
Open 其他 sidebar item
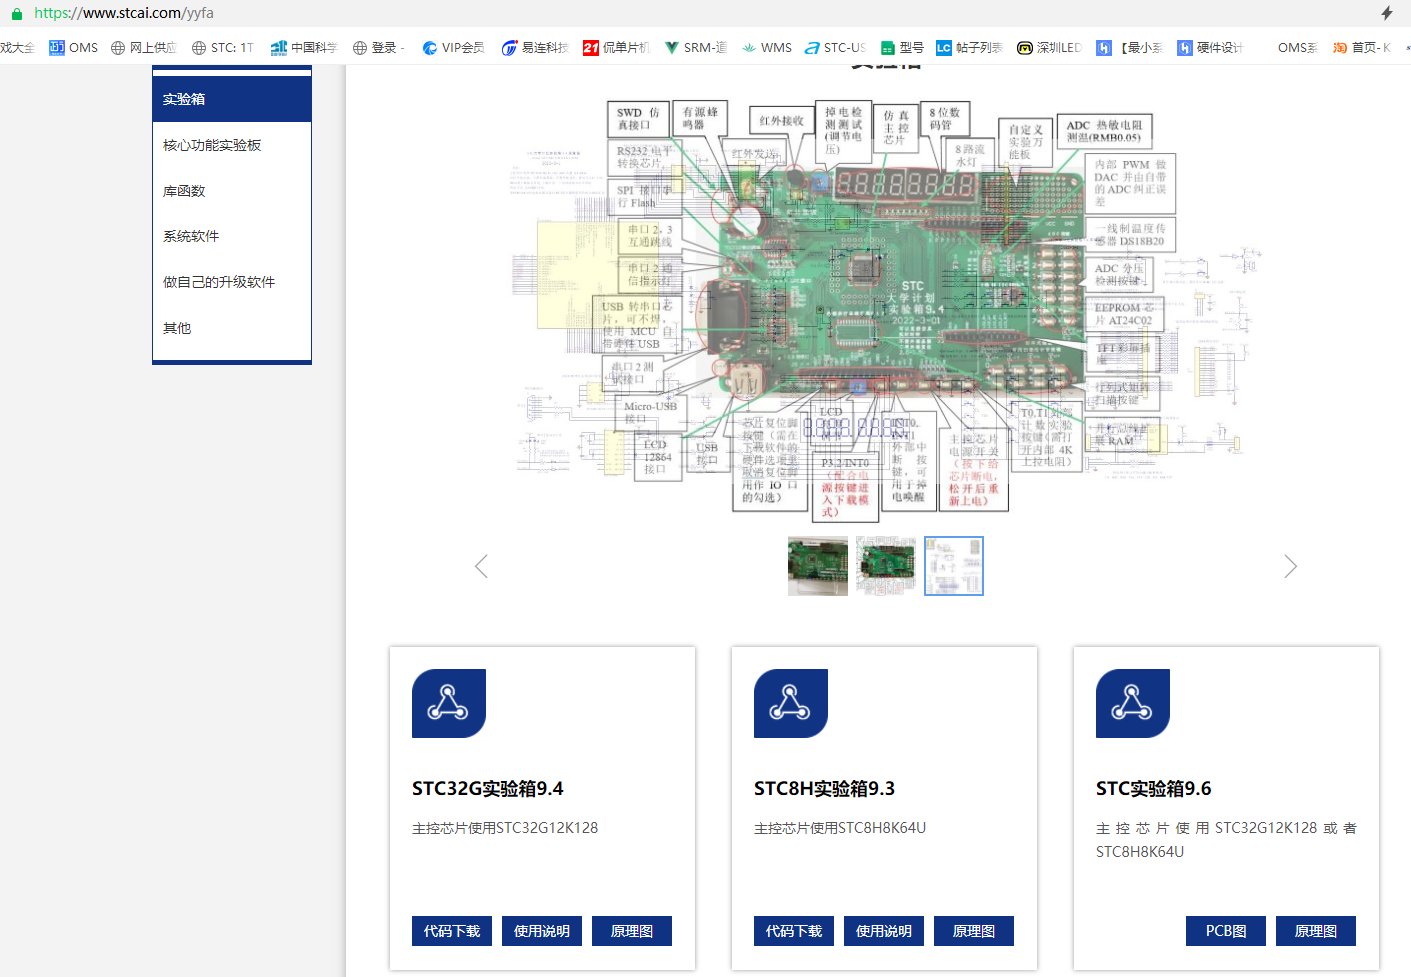(232, 328)
